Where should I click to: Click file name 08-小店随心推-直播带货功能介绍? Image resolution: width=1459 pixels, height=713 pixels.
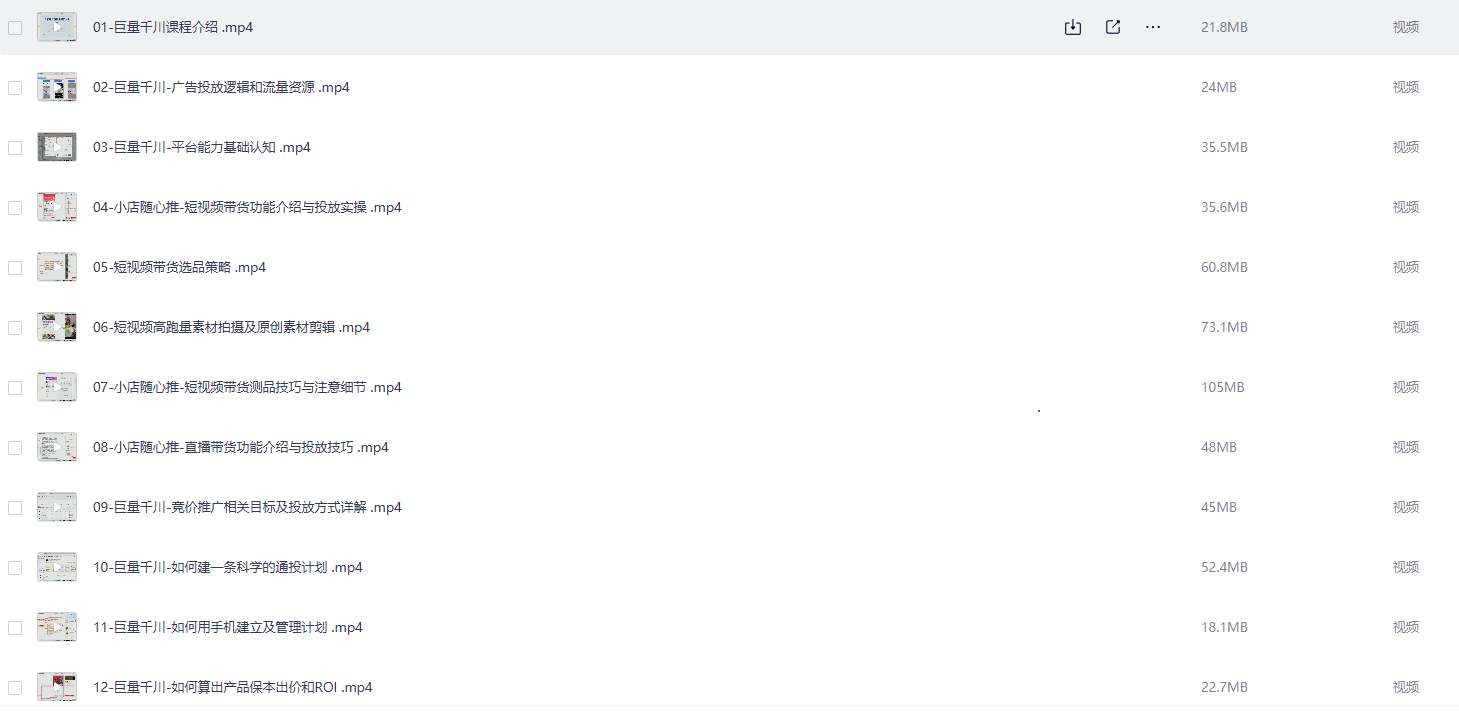click(240, 447)
